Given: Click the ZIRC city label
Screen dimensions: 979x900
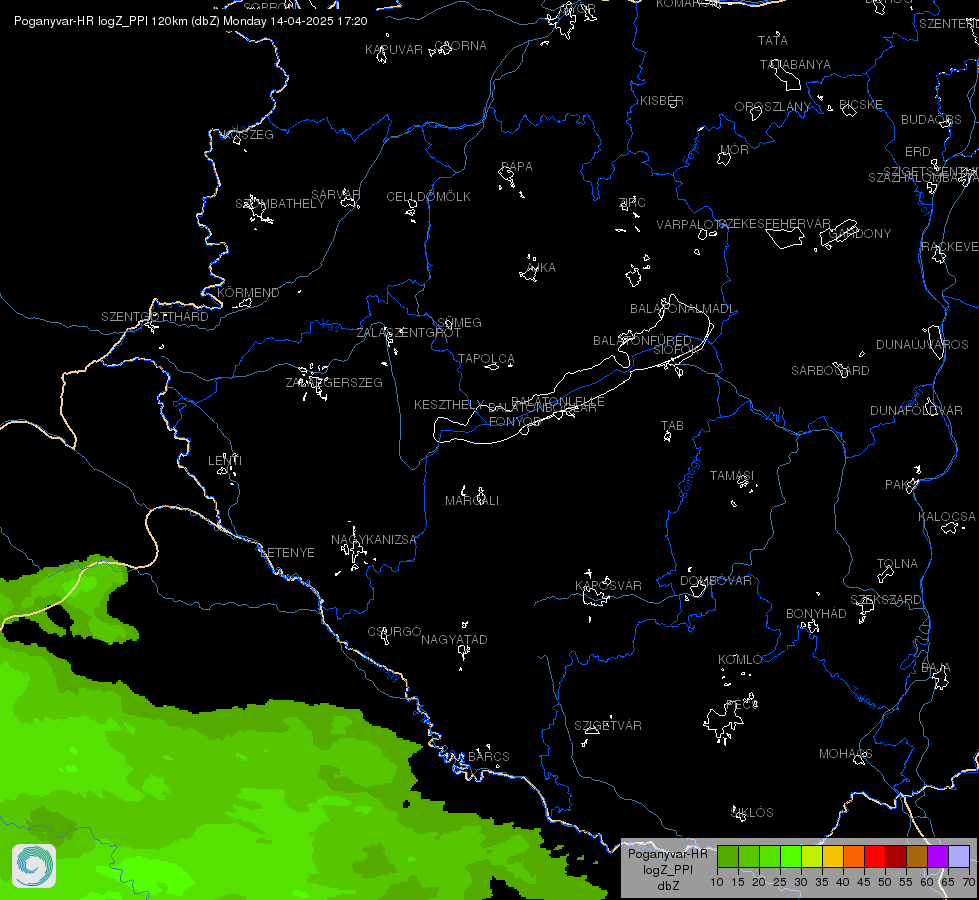Looking at the screenshot, I should point(631,202).
